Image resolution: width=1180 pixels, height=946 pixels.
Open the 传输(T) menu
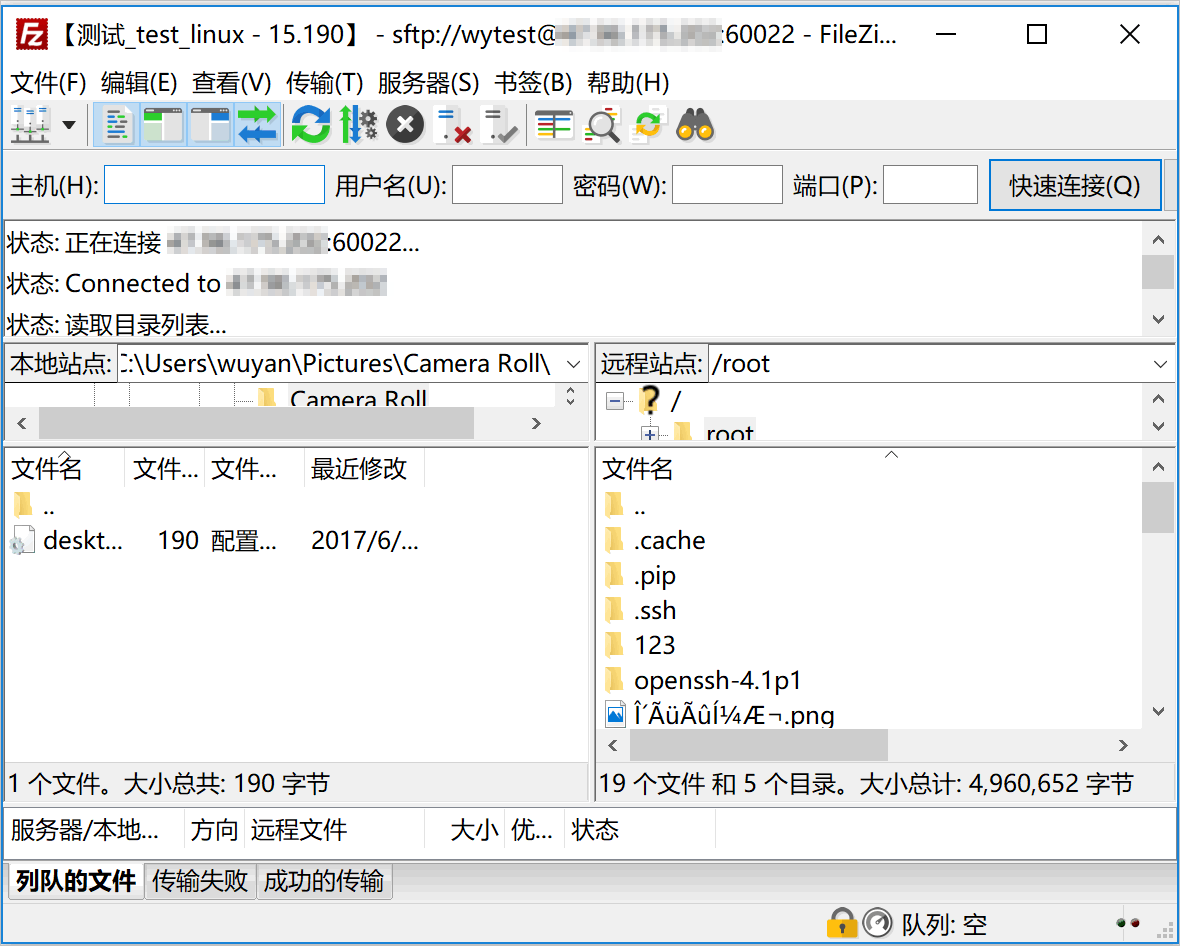324,83
